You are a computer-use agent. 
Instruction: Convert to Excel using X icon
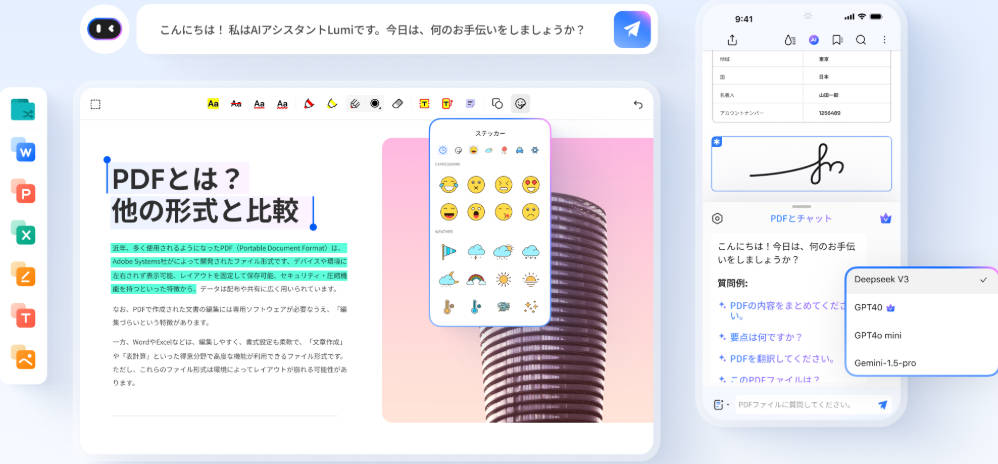pos(23,233)
